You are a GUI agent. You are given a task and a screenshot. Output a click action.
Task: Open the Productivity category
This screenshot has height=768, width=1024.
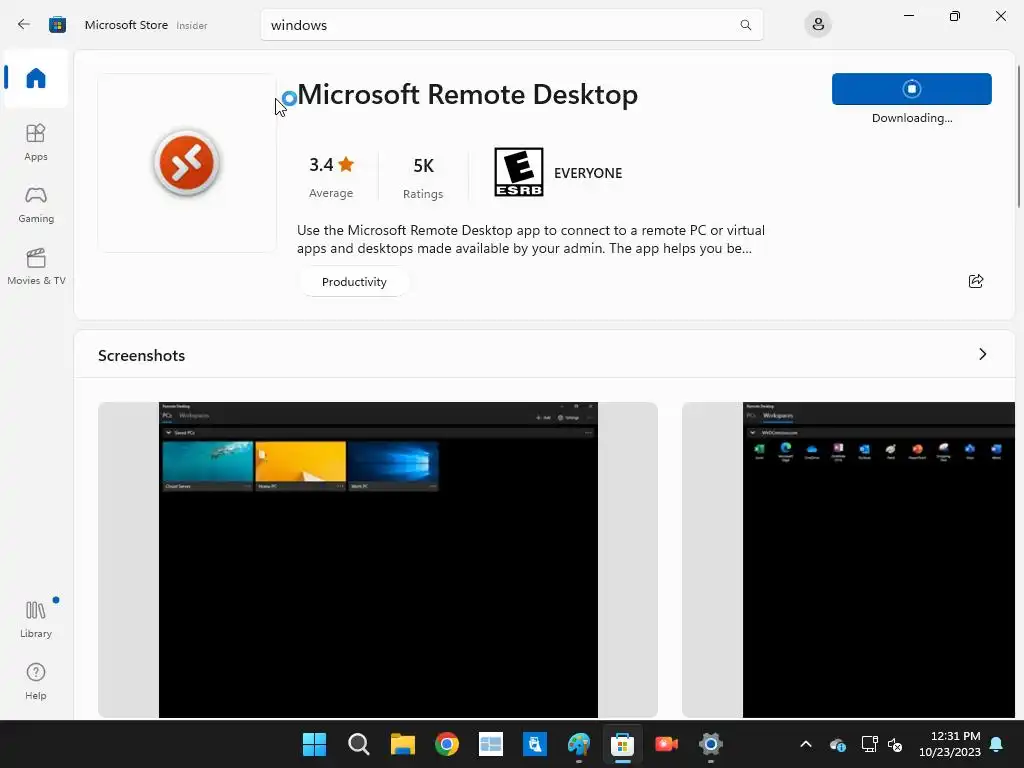point(354,281)
